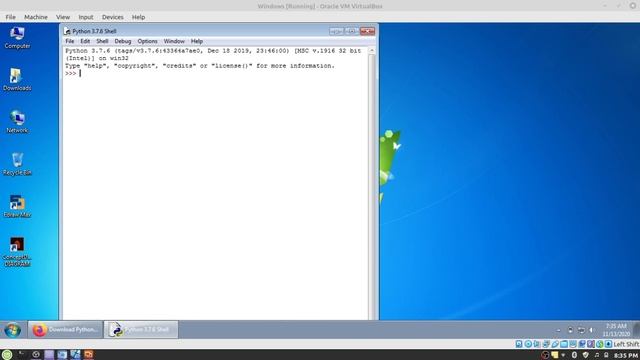Open the Python Shell Edit menu
Screen dimensions: 640x360
click(x=85, y=41)
